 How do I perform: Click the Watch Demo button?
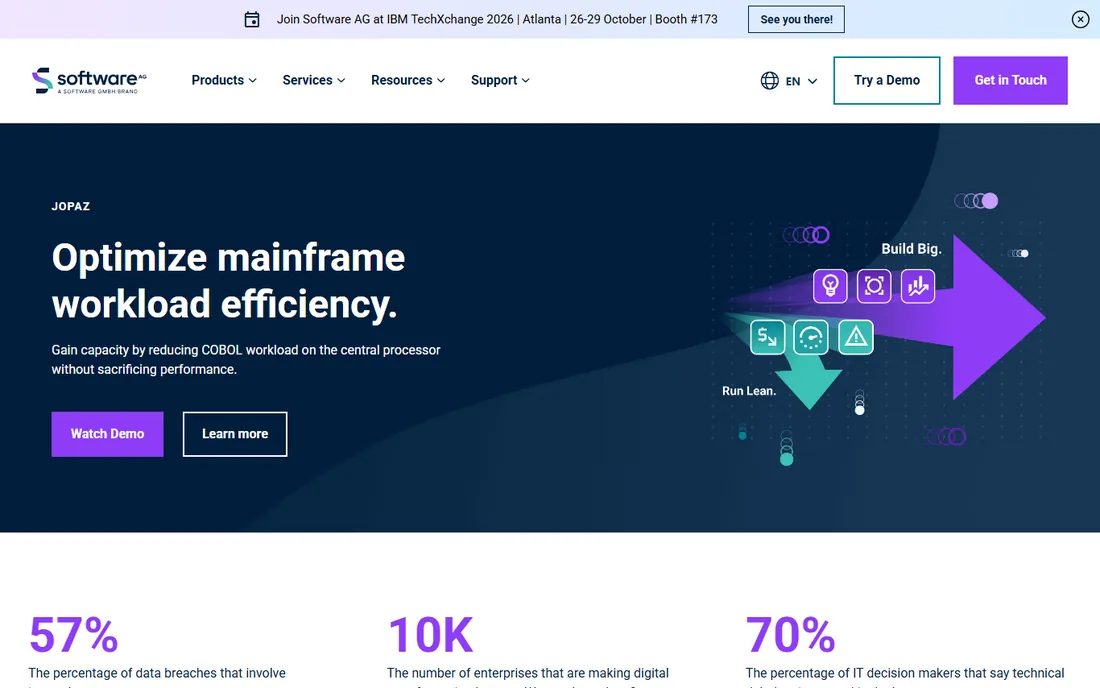coord(107,434)
